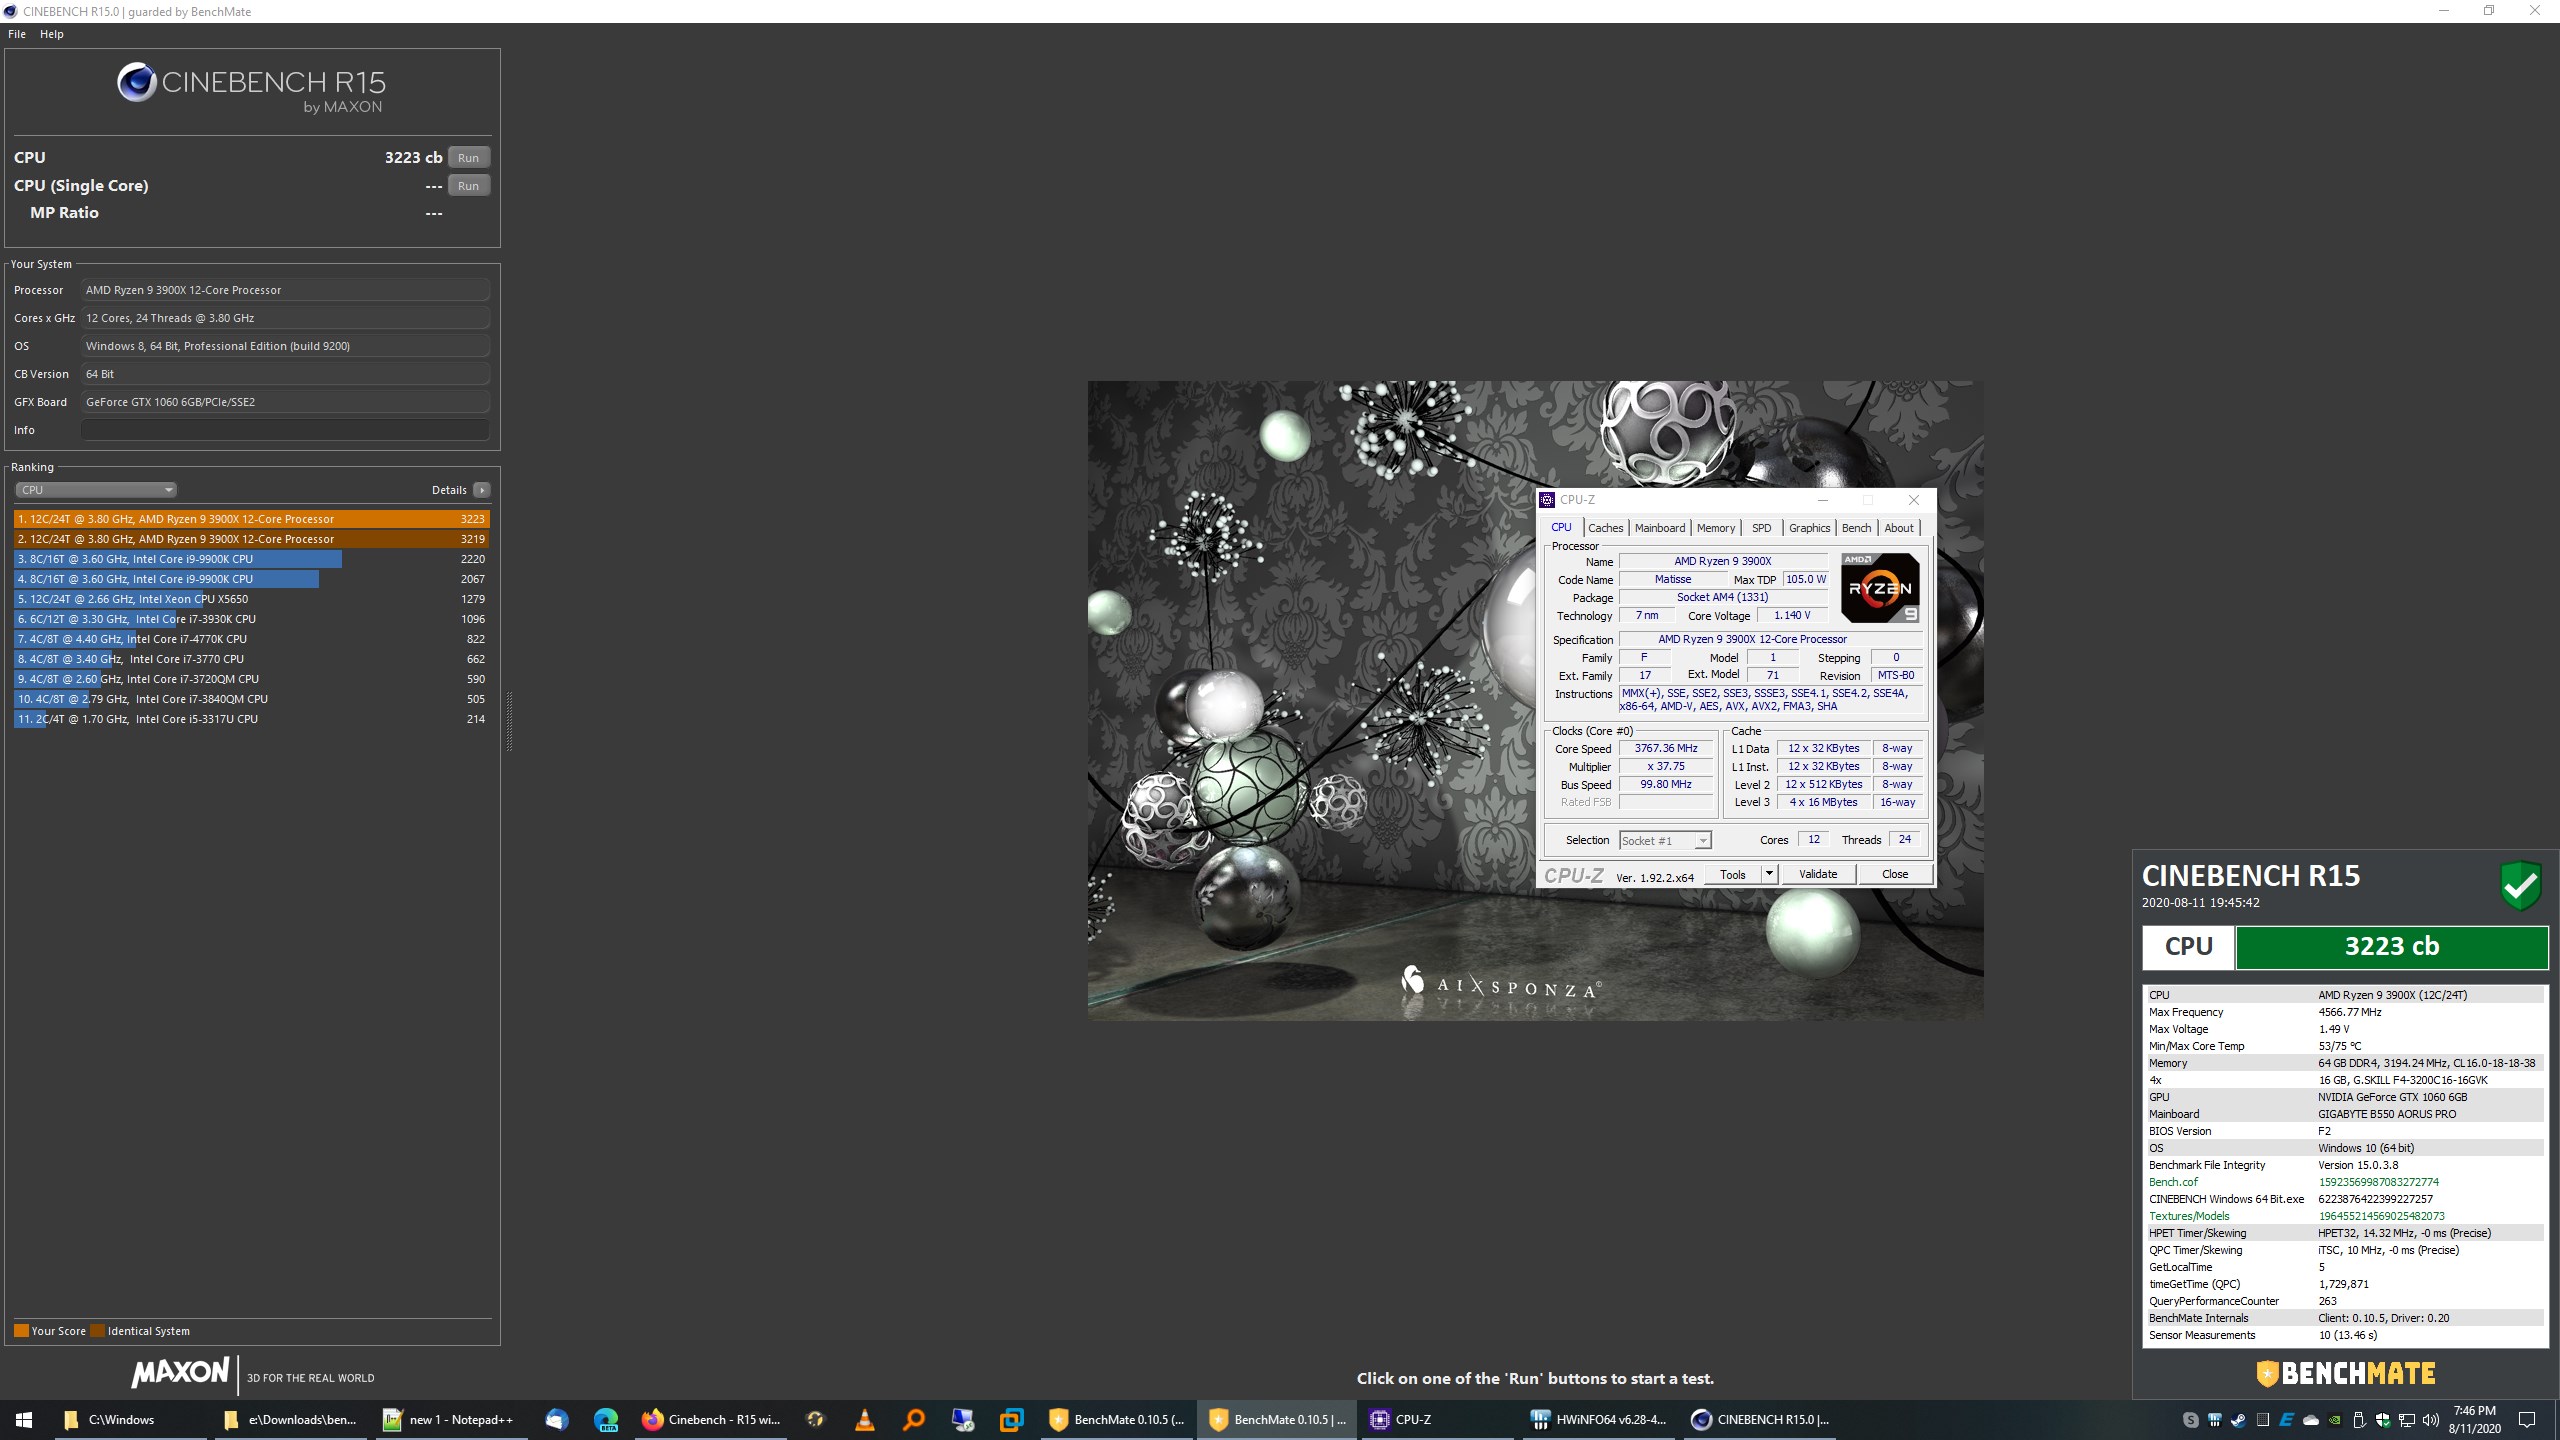This screenshot has width=2560, height=1440.
Task: Open the e:\Downloads folder taskbar item
Action: (x=290, y=1420)
